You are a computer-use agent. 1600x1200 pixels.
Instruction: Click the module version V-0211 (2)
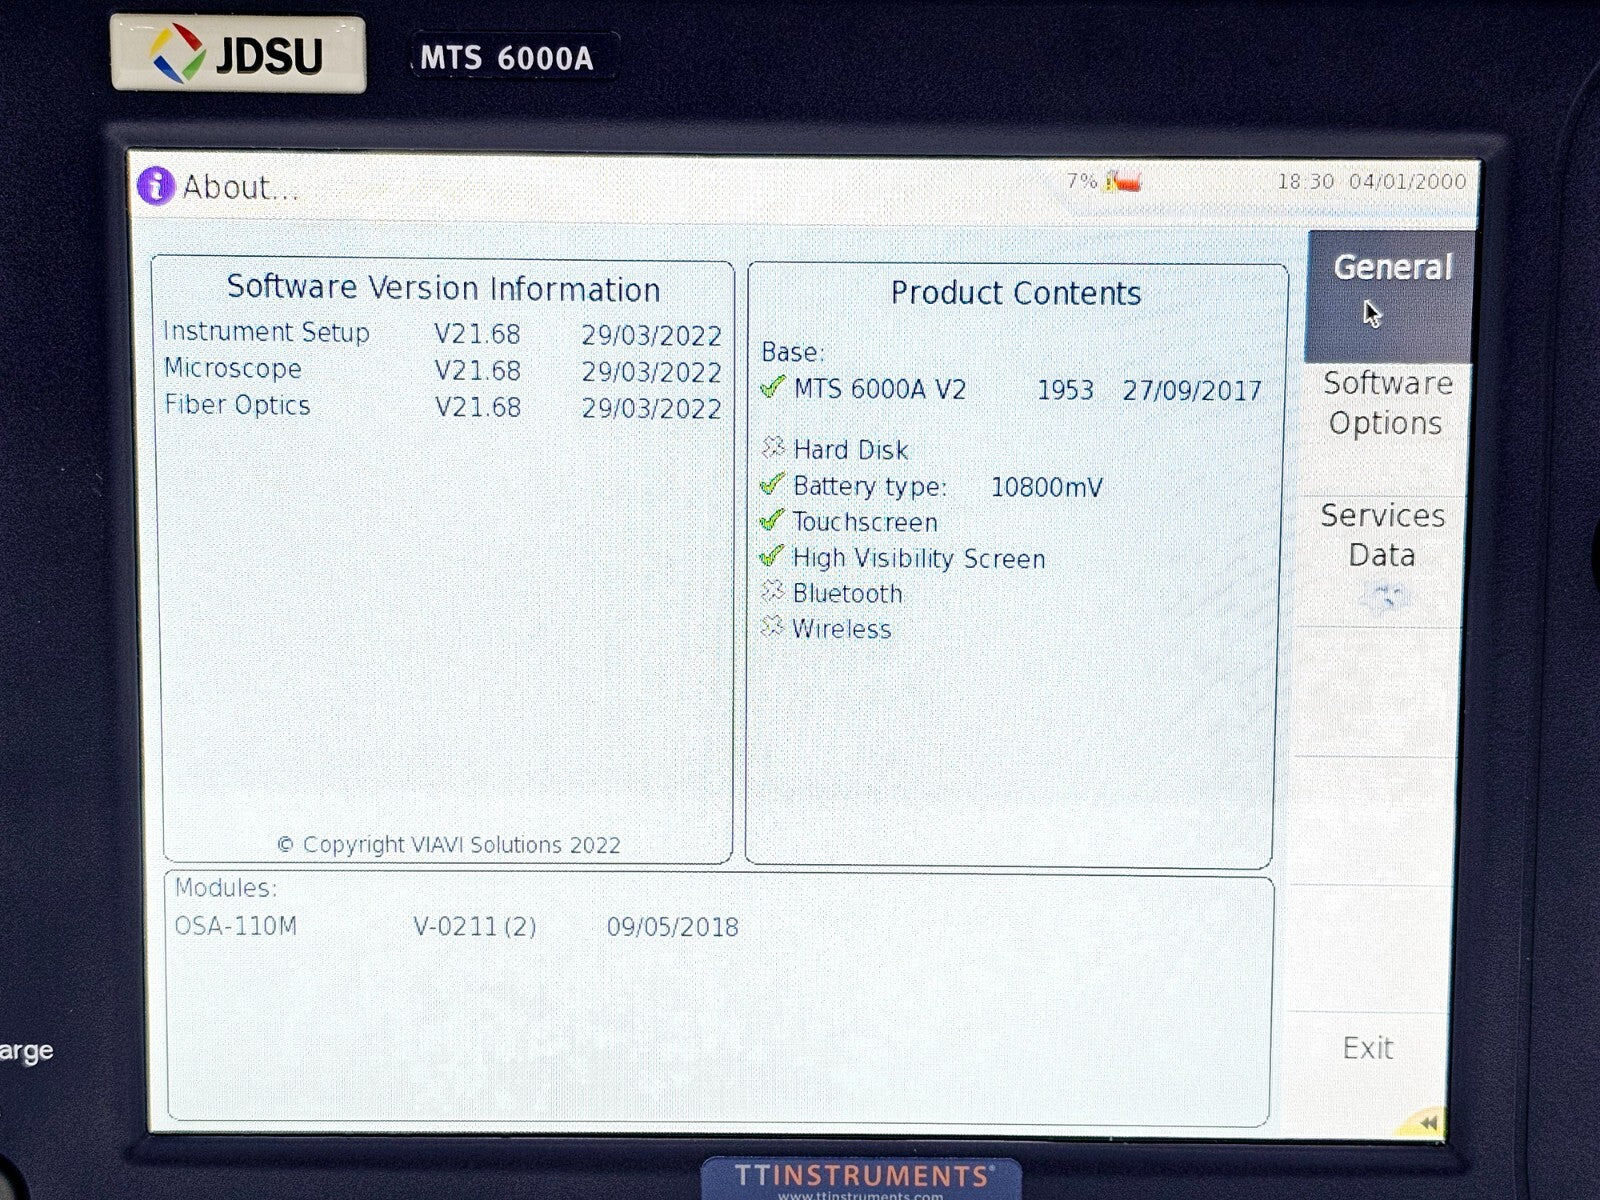(x=475, y=927)
